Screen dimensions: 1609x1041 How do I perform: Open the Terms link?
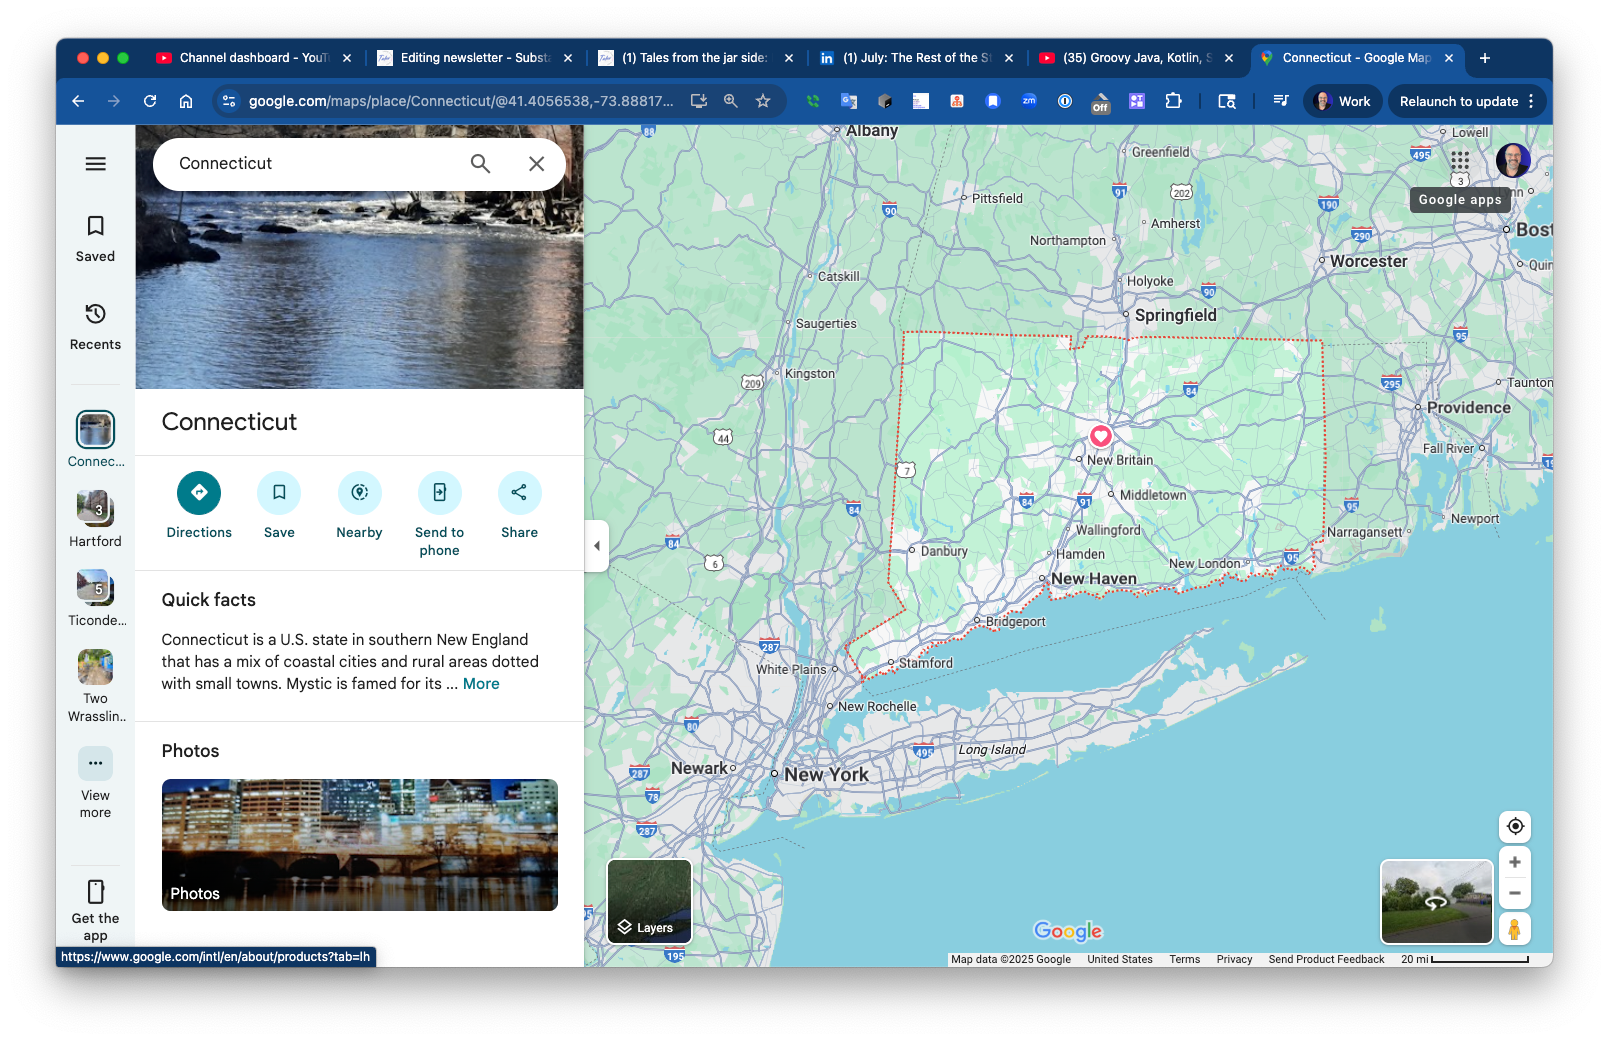1185,959
